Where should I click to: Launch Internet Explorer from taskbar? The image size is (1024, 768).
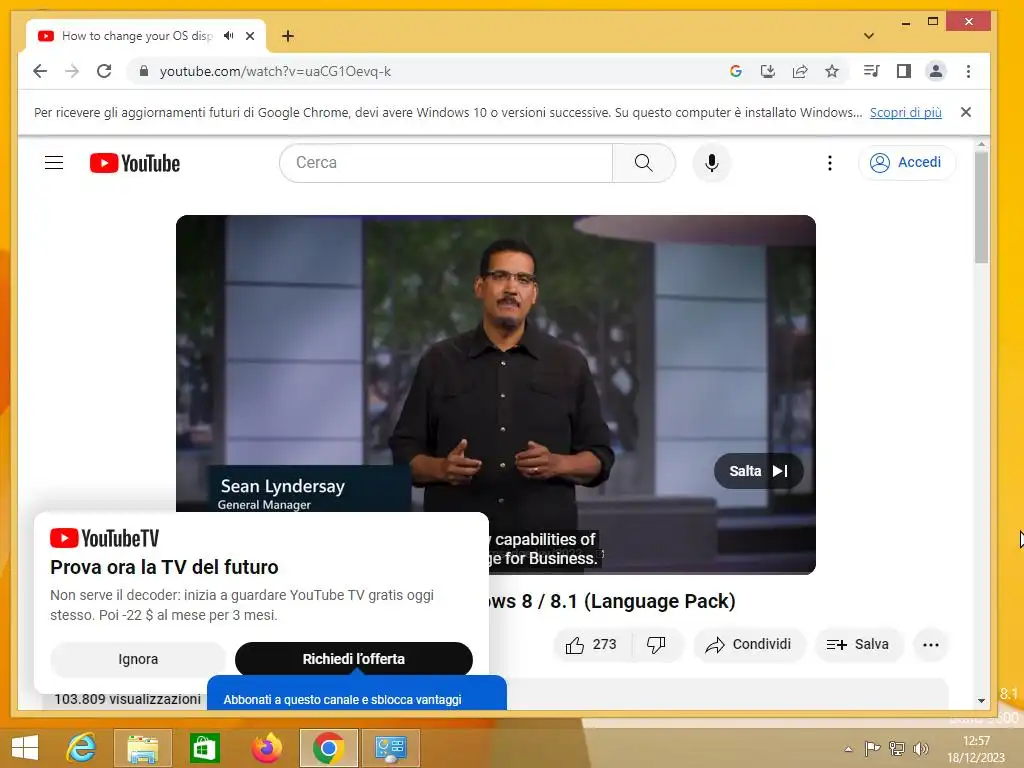click(x=82, y=748)
